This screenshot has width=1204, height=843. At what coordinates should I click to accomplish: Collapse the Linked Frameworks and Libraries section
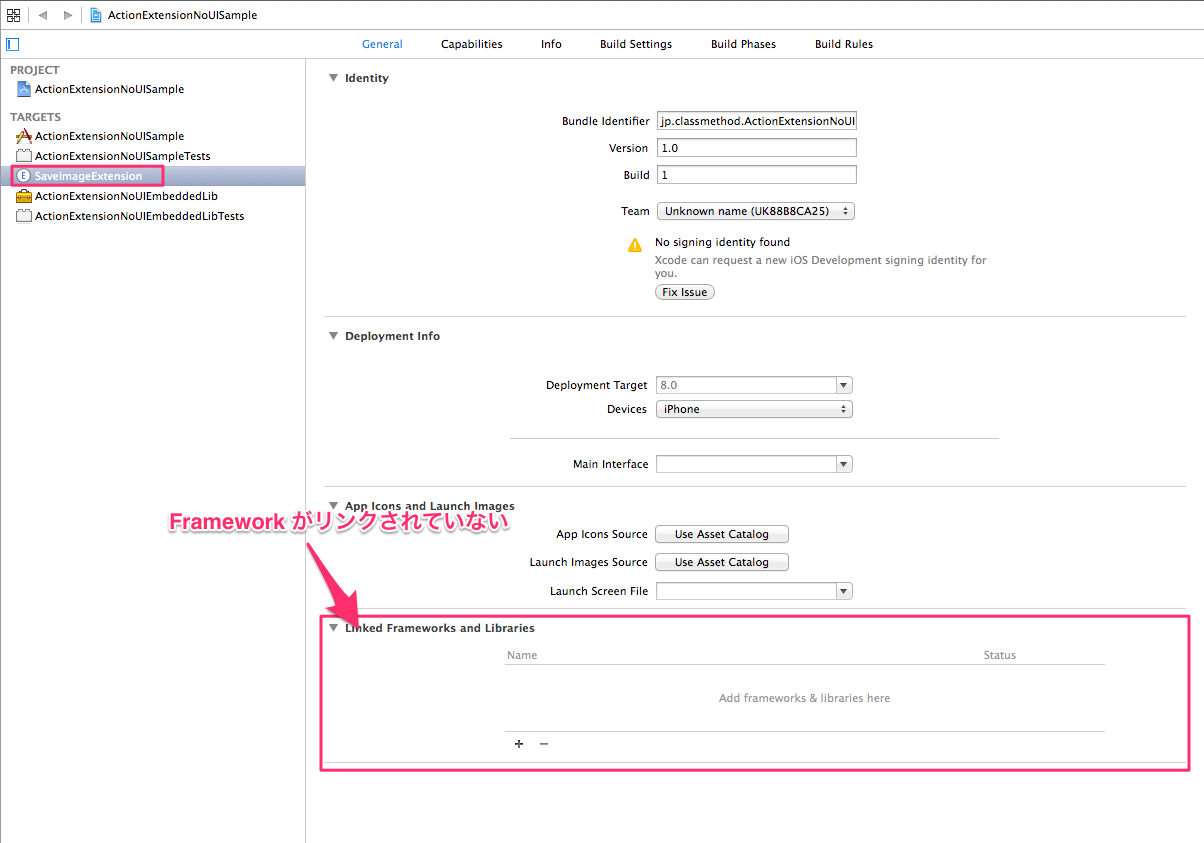pyautogui.click(x=333, y=628)
